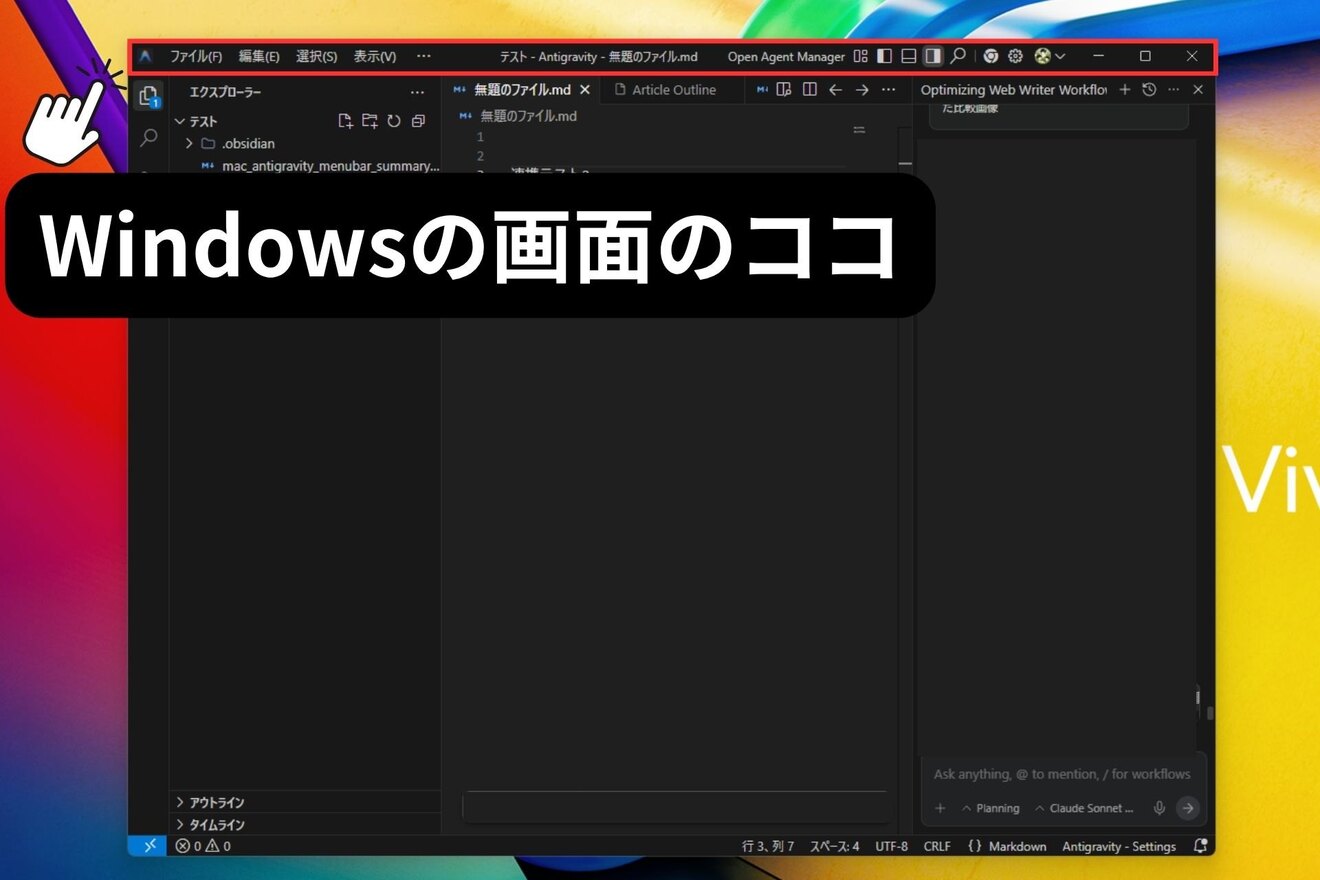Add context with chat plus icon
This screenshot has height=880, width=1320.
[x=940, y=808]
